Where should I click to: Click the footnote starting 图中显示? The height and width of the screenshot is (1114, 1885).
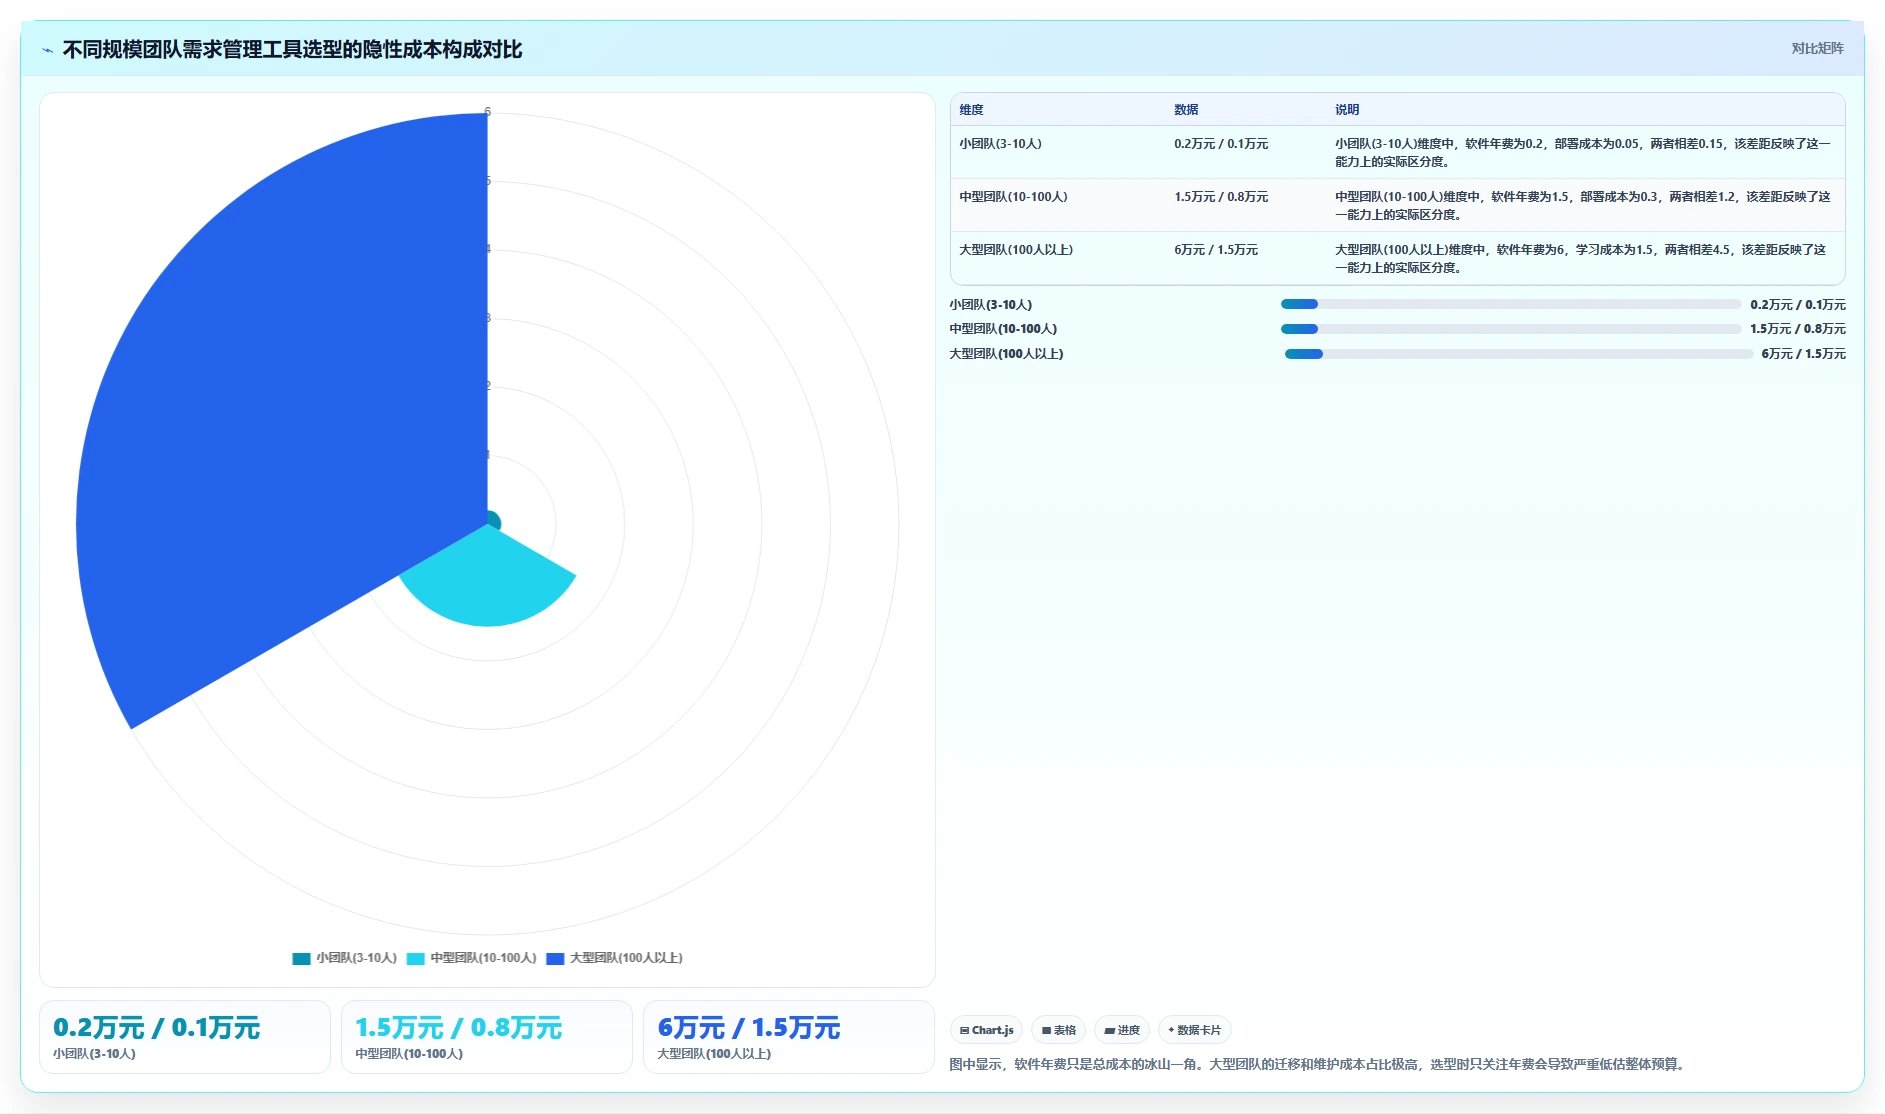click(1319, 1064)
